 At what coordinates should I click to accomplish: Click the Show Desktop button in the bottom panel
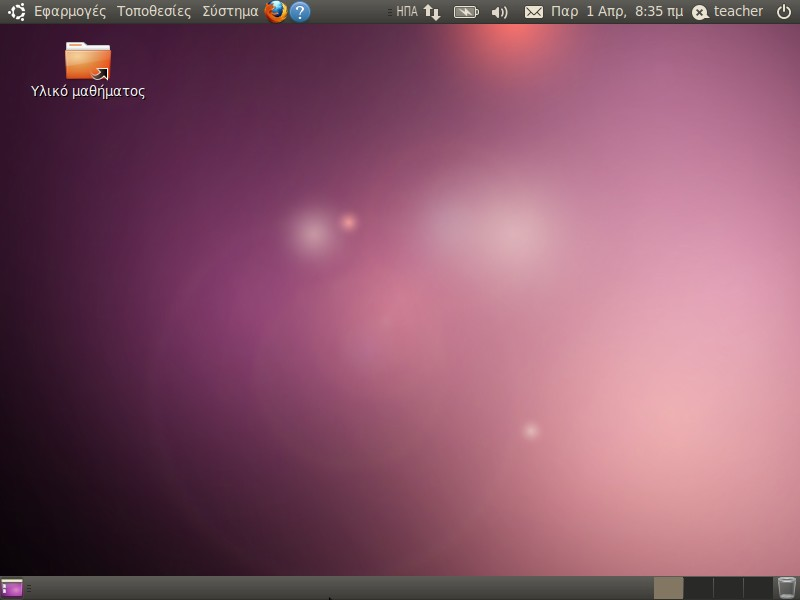point(12,588)
